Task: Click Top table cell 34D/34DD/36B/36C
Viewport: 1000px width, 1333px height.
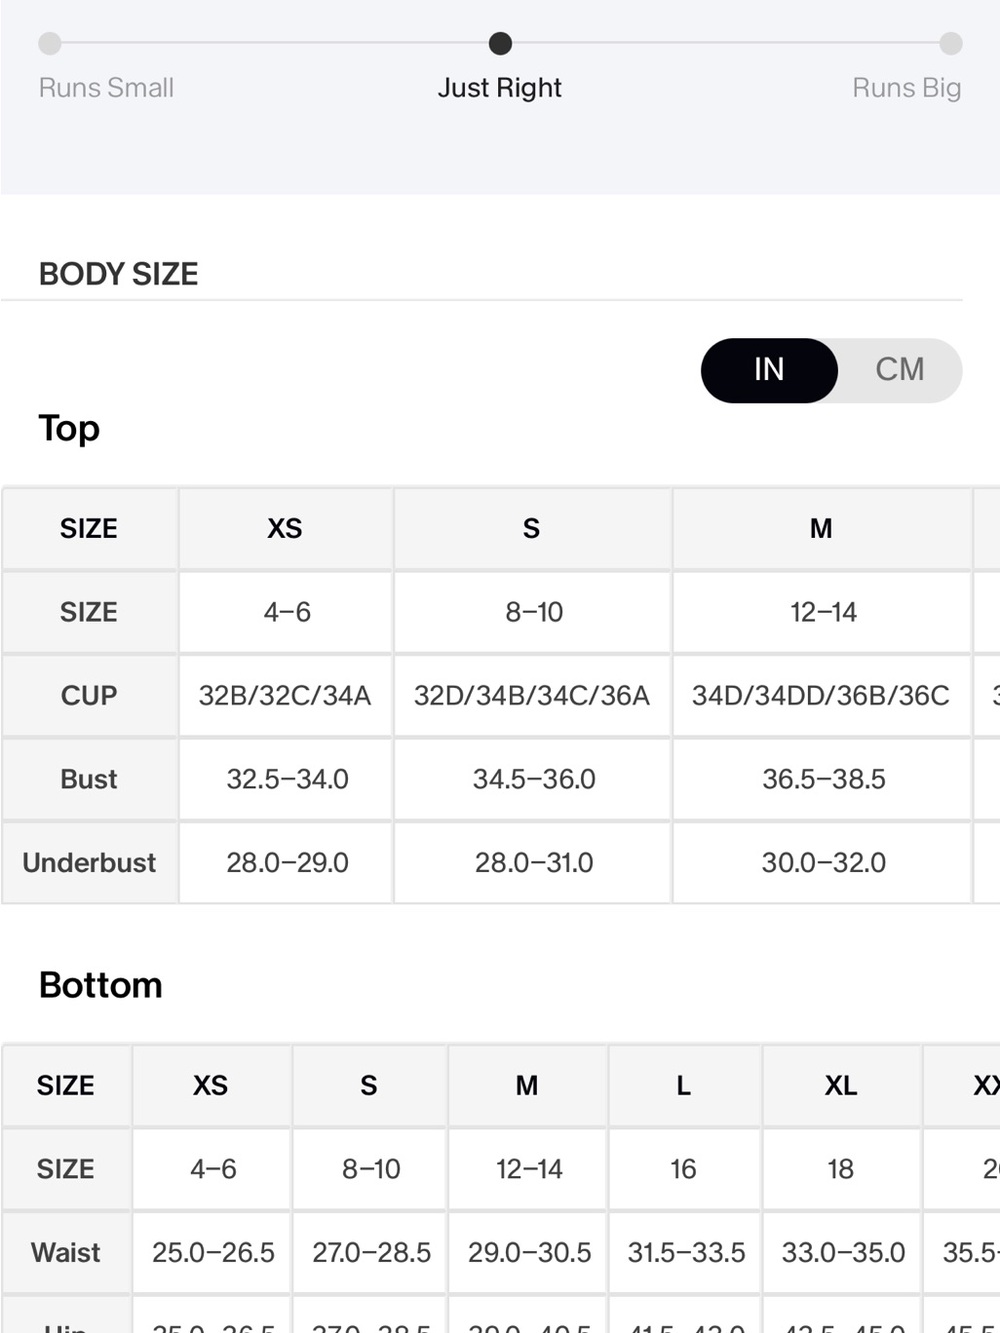Action: tap(821, 695)
